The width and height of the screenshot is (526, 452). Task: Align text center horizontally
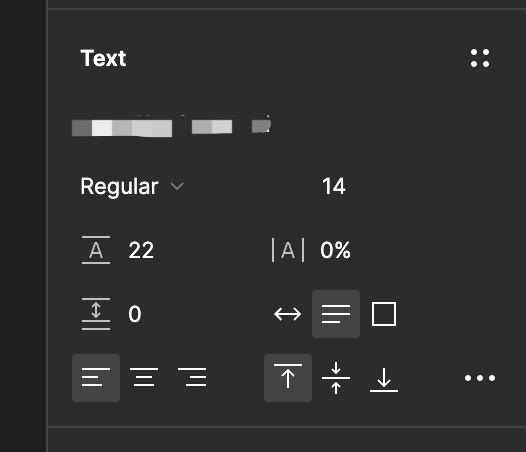click(144, 378)
